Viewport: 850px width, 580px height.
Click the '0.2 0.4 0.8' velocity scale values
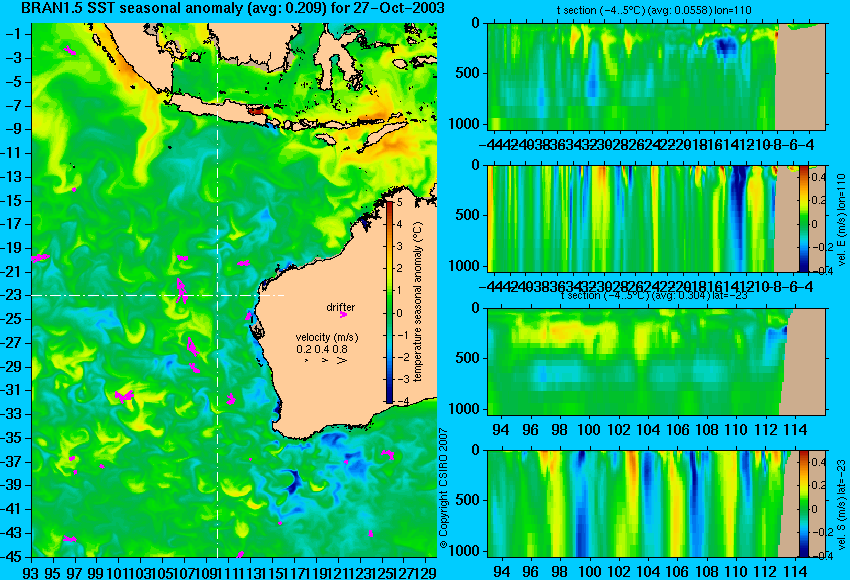[322, 349]
